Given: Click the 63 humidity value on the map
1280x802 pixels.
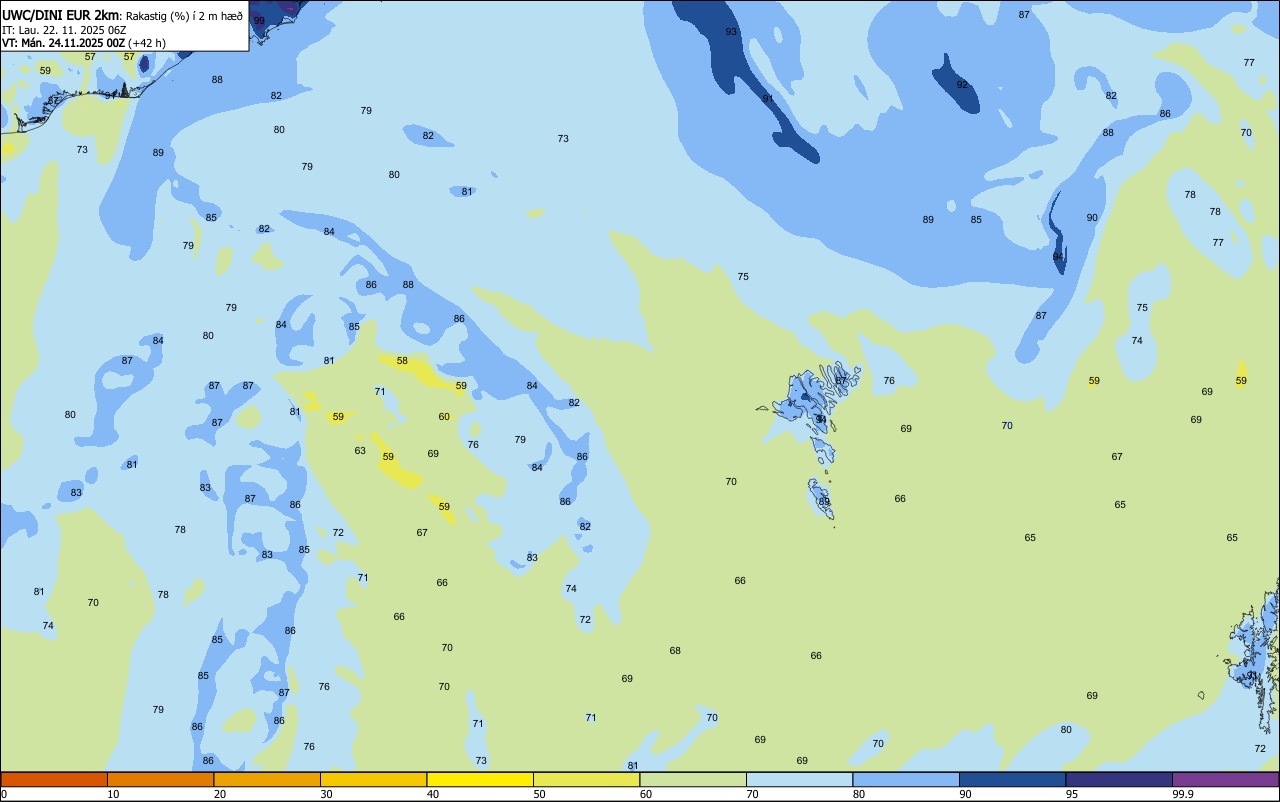Looking at the screenshot, I should click(360, 451).
